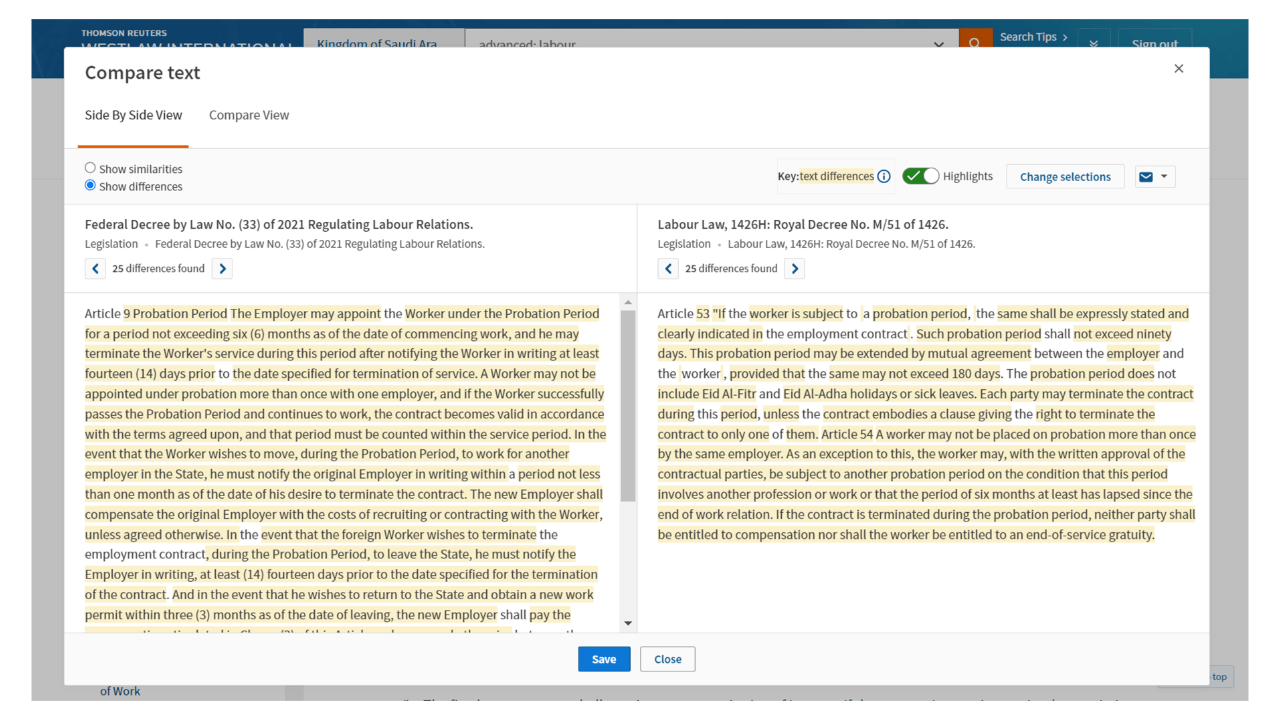Close the Compare text dialog with X
Viewport: 1280px width, 720px height.
1178,69
